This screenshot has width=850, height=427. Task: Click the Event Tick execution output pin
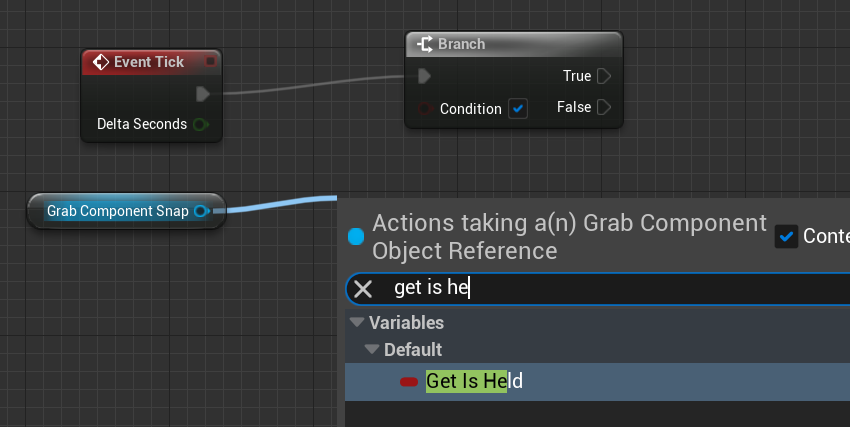pyautogui.click(x=203, y=94)
